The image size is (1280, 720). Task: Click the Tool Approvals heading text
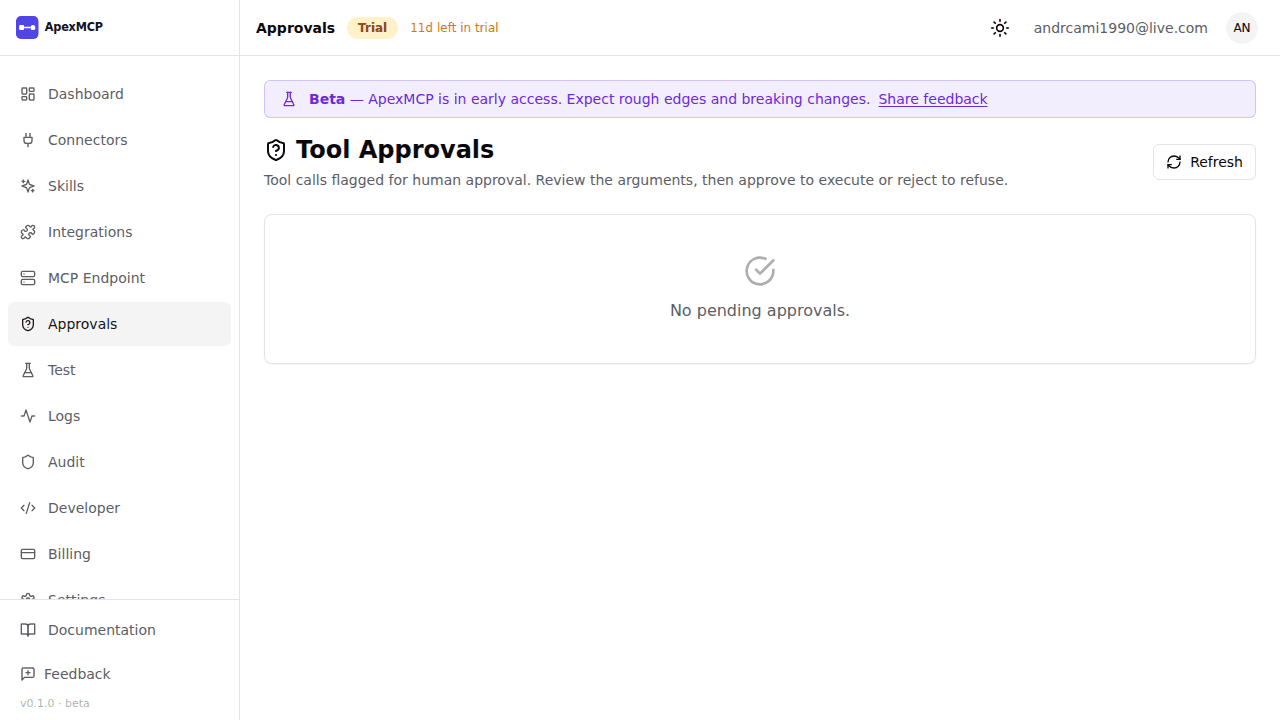click(395, 150)
